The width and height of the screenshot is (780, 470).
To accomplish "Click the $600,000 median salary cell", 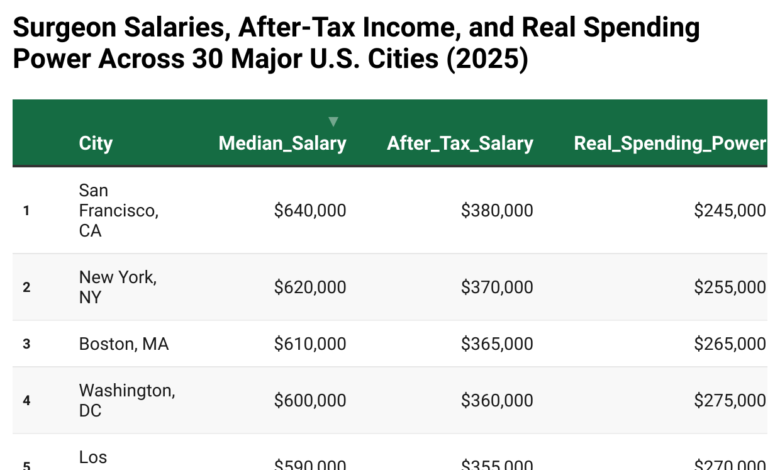I will coord(310,400).
